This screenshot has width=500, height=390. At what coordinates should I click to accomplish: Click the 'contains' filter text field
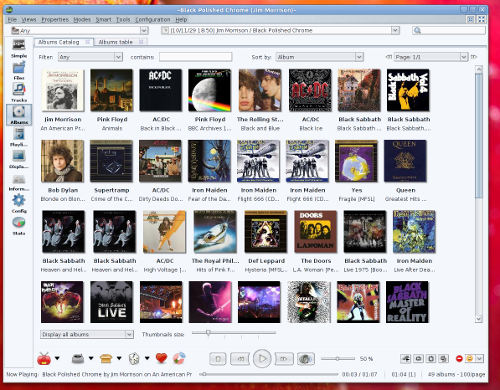coord(196,57)
